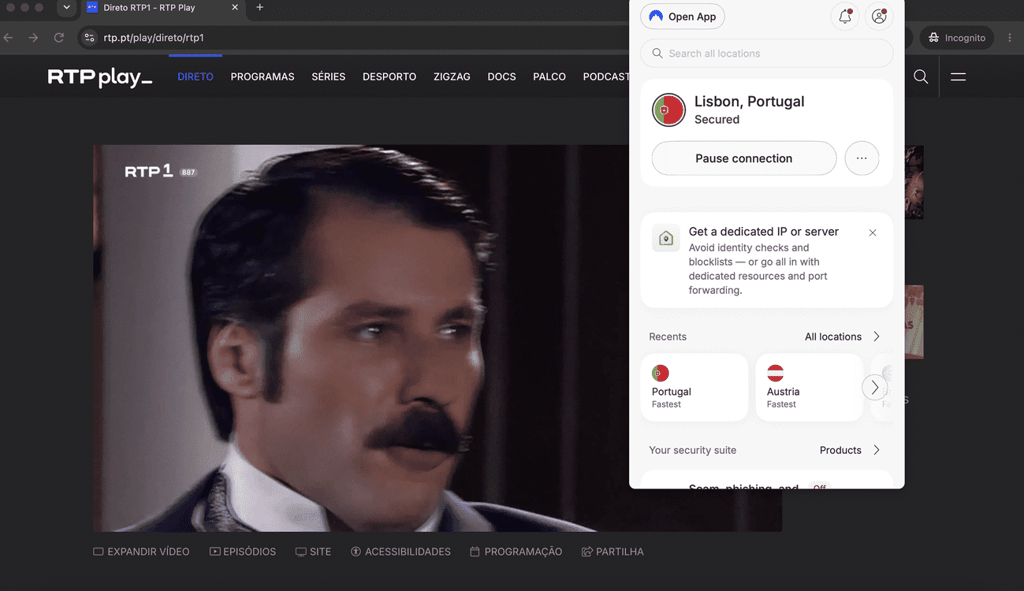Select the Portugal recent location card
Viewport: 1024px width, 591px height.
pos(694,387)
